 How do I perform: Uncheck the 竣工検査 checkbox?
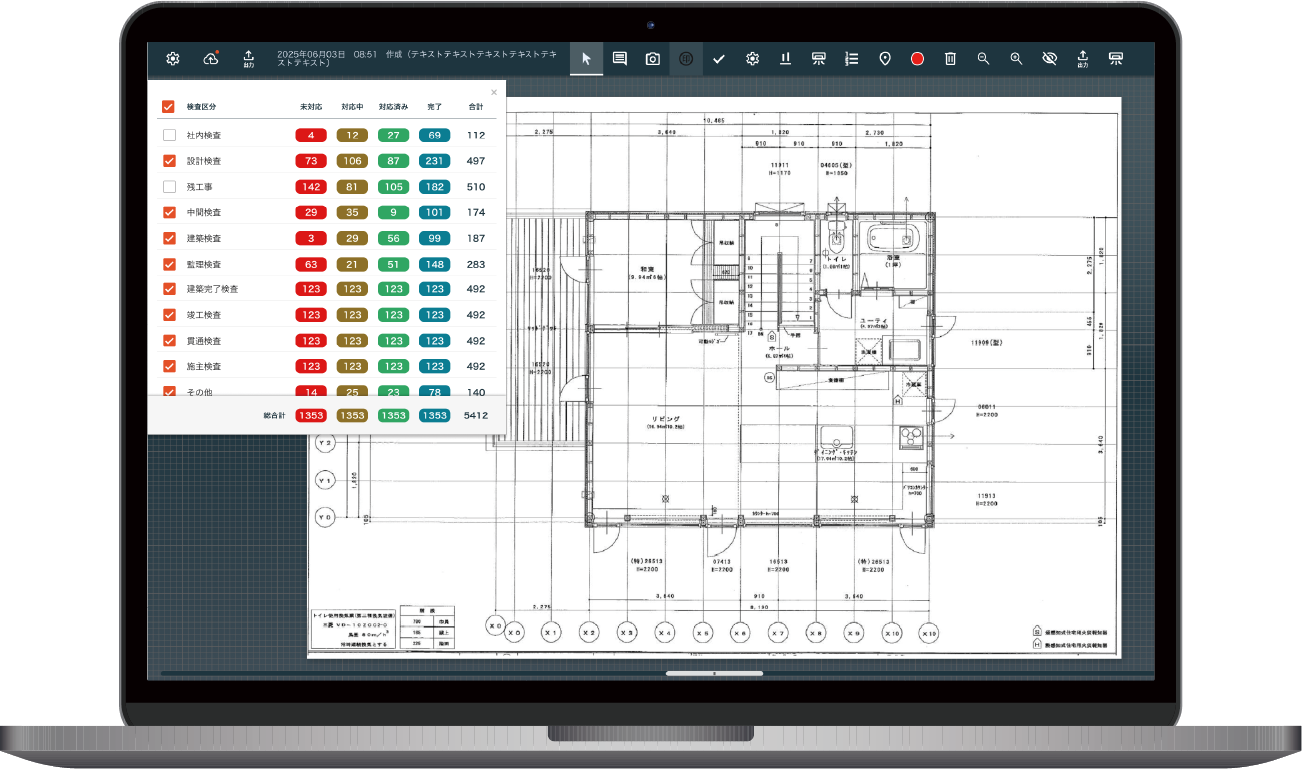click(169, 315)
